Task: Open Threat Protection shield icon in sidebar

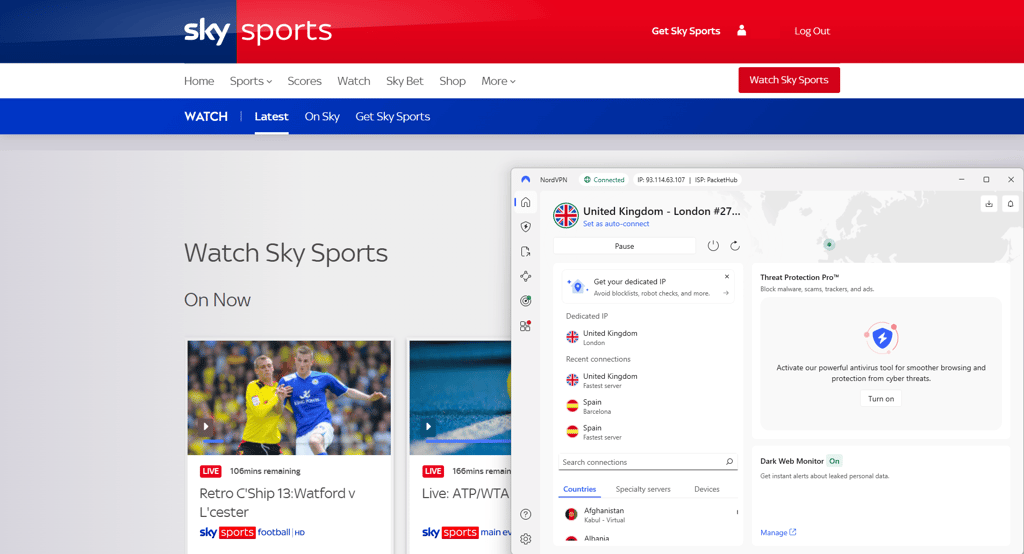Action: (x=526, y=227)
